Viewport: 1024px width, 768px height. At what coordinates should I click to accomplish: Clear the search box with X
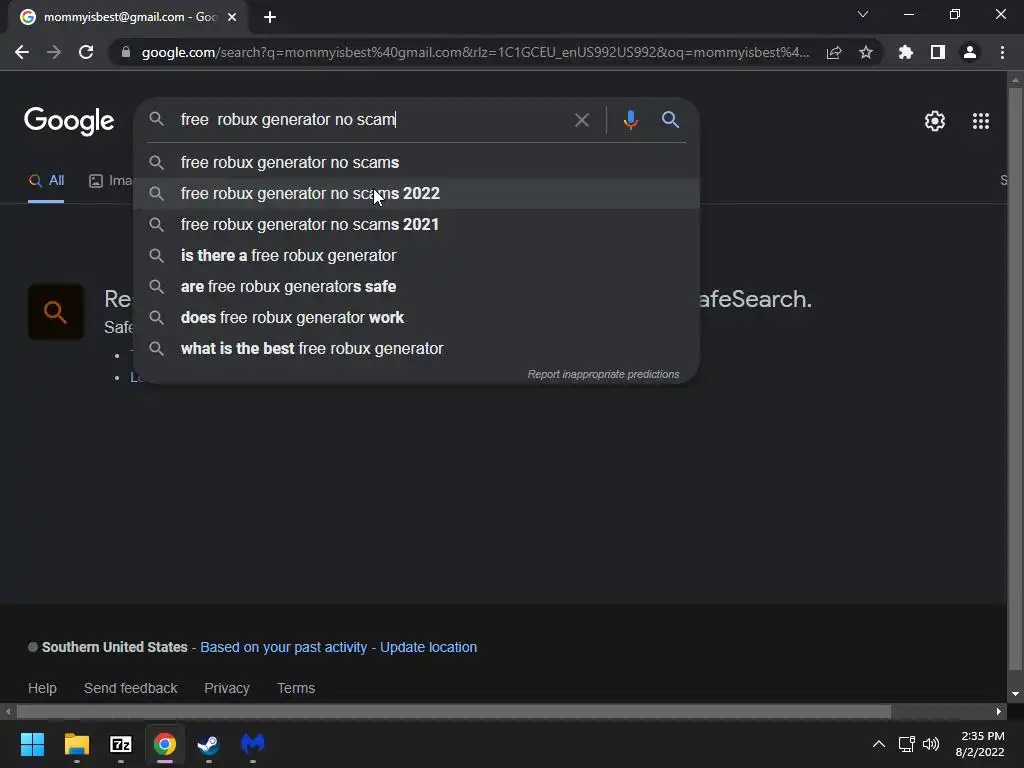[581, 120]
